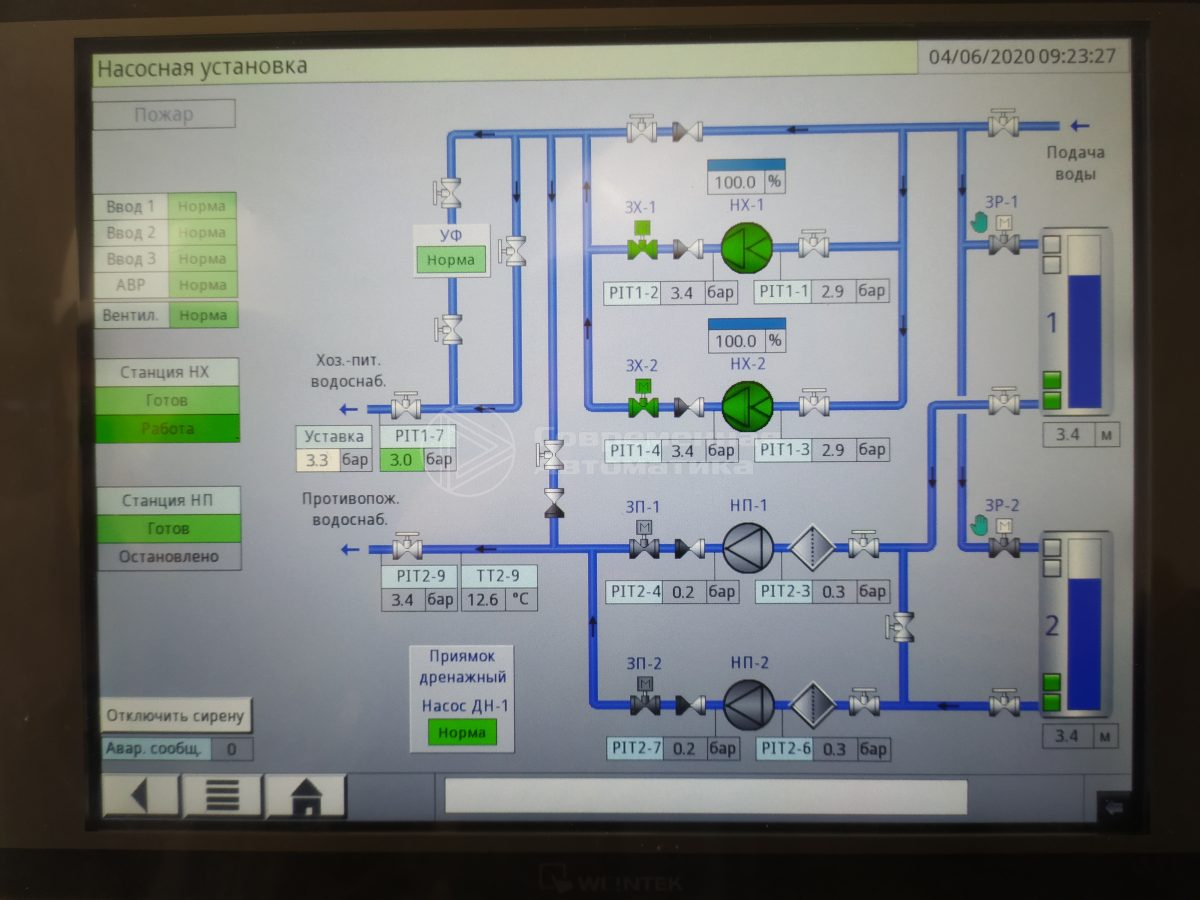Click the УФ Норма status box
This screenshot has width=1200, height=900.
451,260
